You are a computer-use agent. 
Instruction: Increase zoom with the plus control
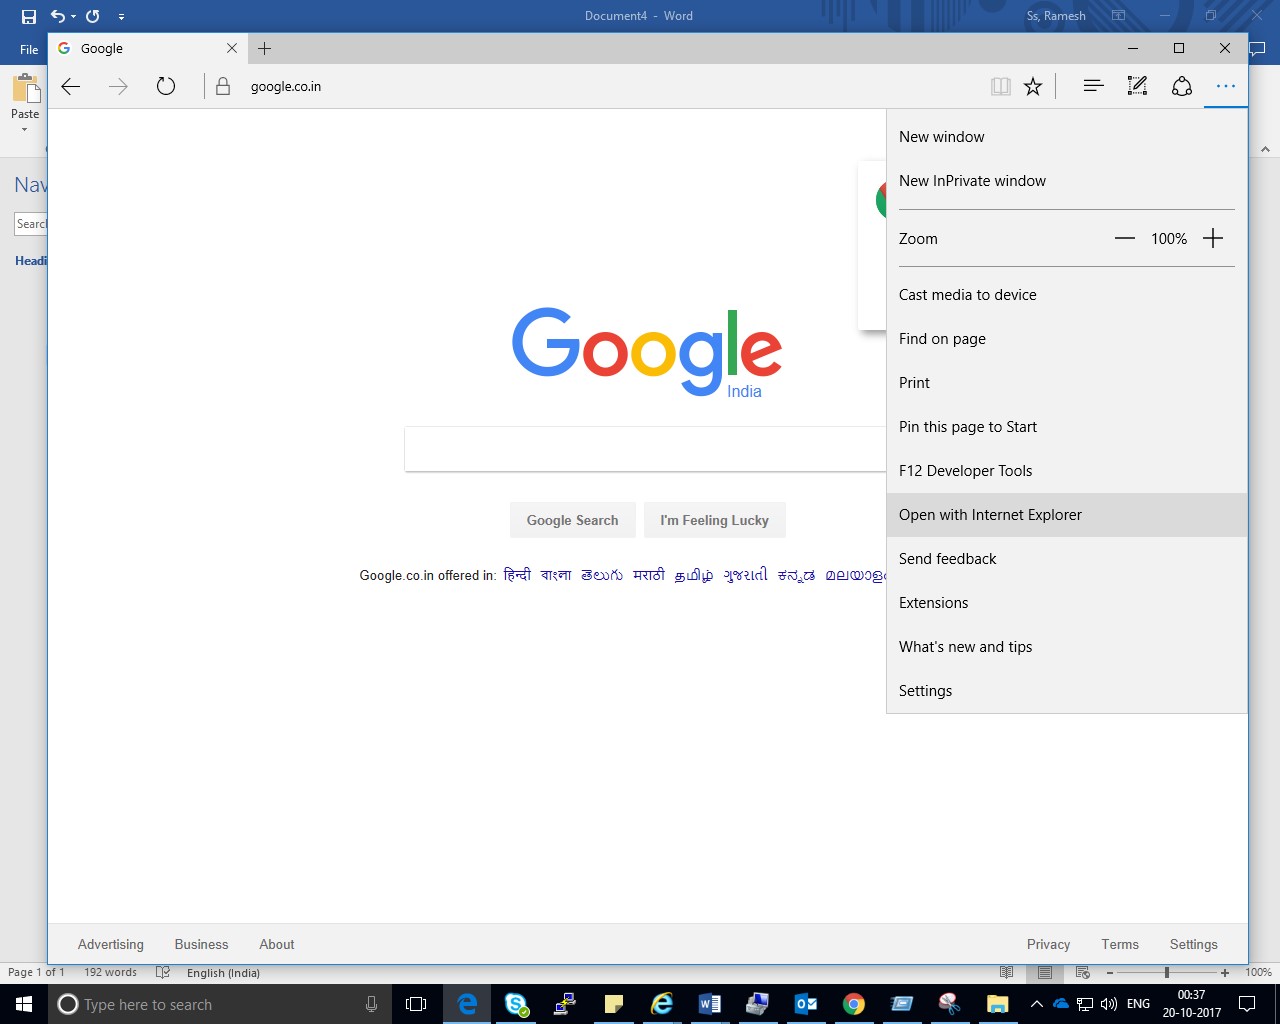1213,238
